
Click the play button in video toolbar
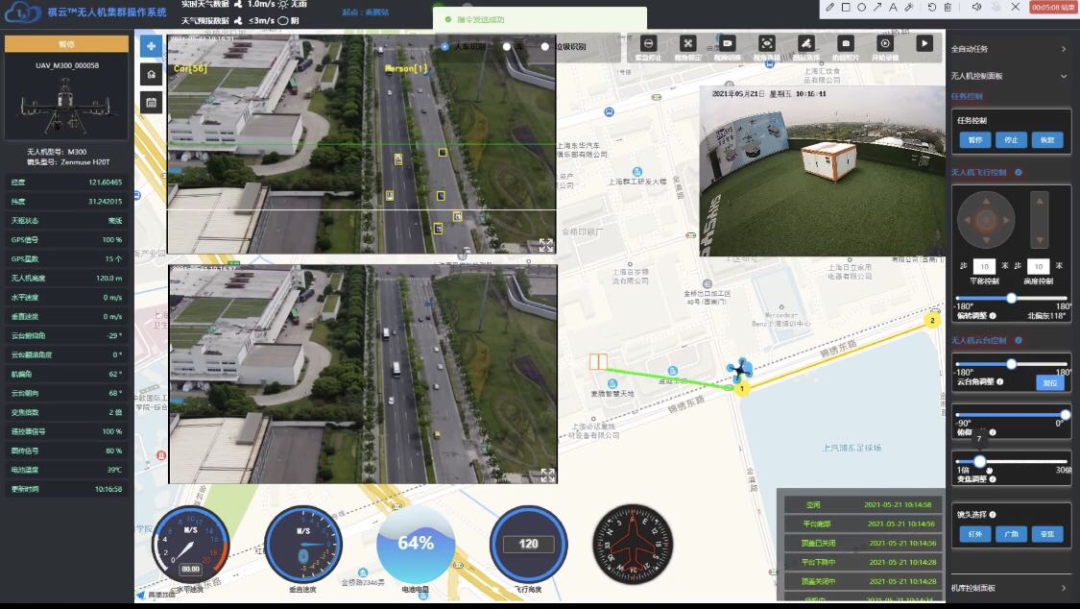pyautogui.click(x=924, y=44)
